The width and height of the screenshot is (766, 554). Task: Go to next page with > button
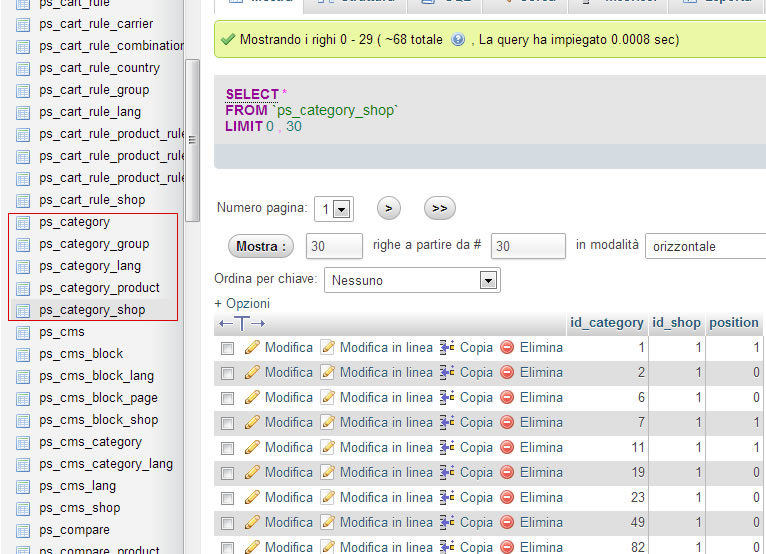click(x=389, y=208)
